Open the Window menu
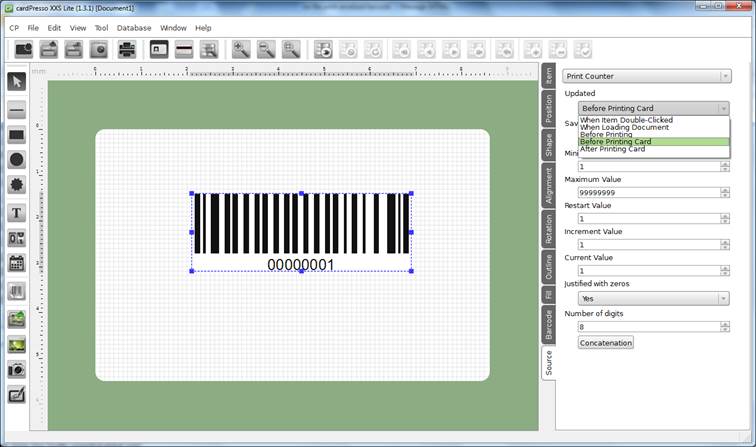This screenshot has width=756, height=447. [173, 28]
